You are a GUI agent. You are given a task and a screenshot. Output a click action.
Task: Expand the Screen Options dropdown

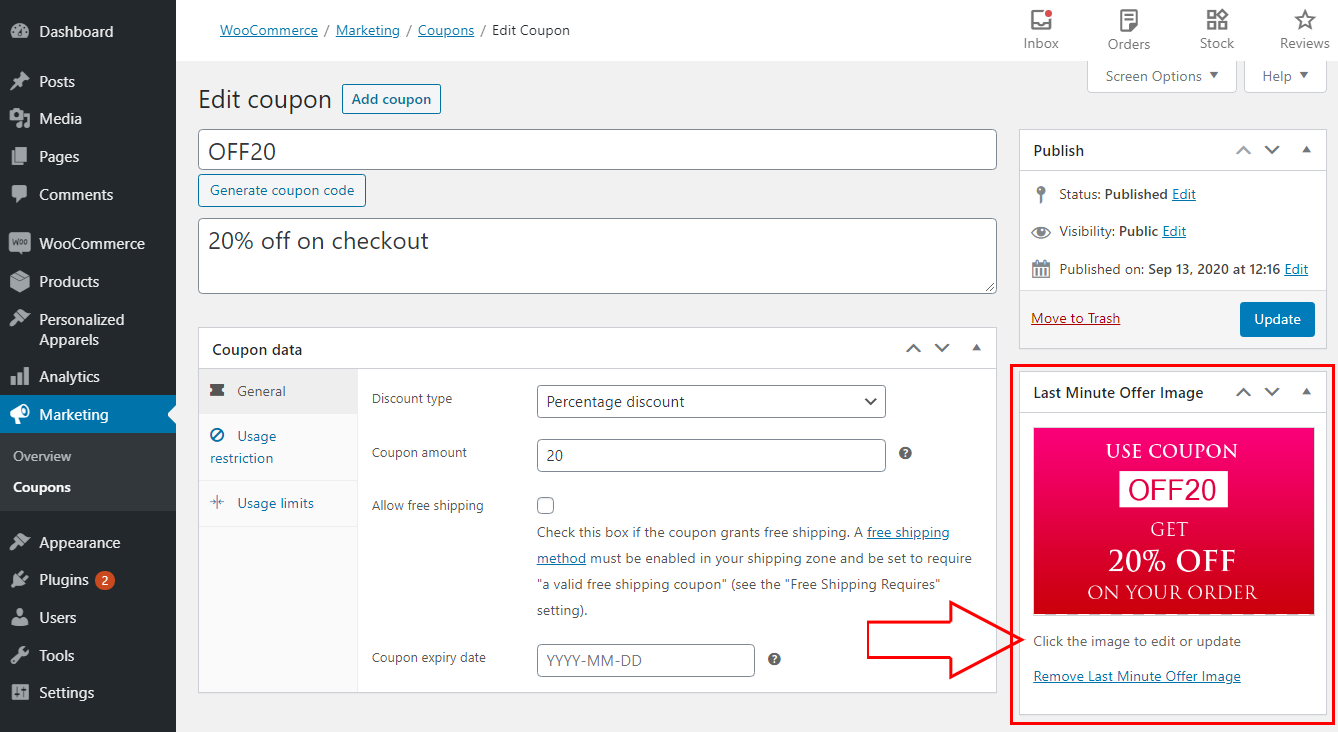point(1162,76)
